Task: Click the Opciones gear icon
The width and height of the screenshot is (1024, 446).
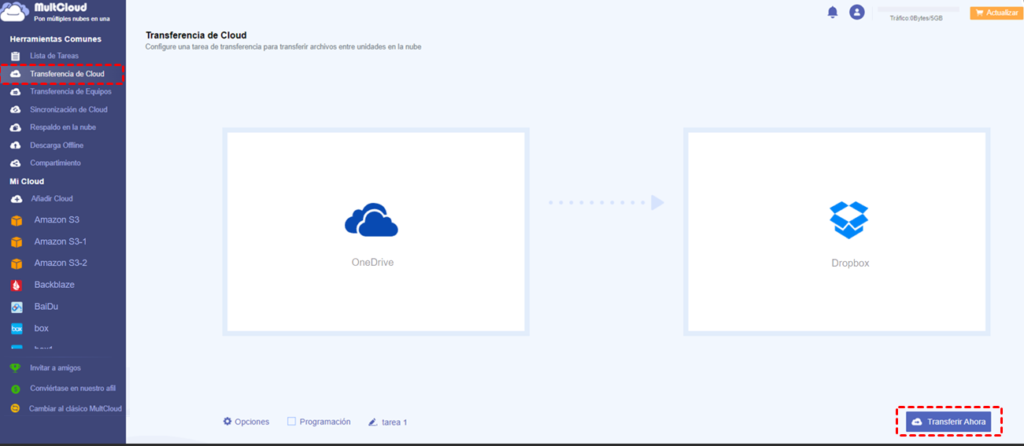Action: (x=228, y=421)
